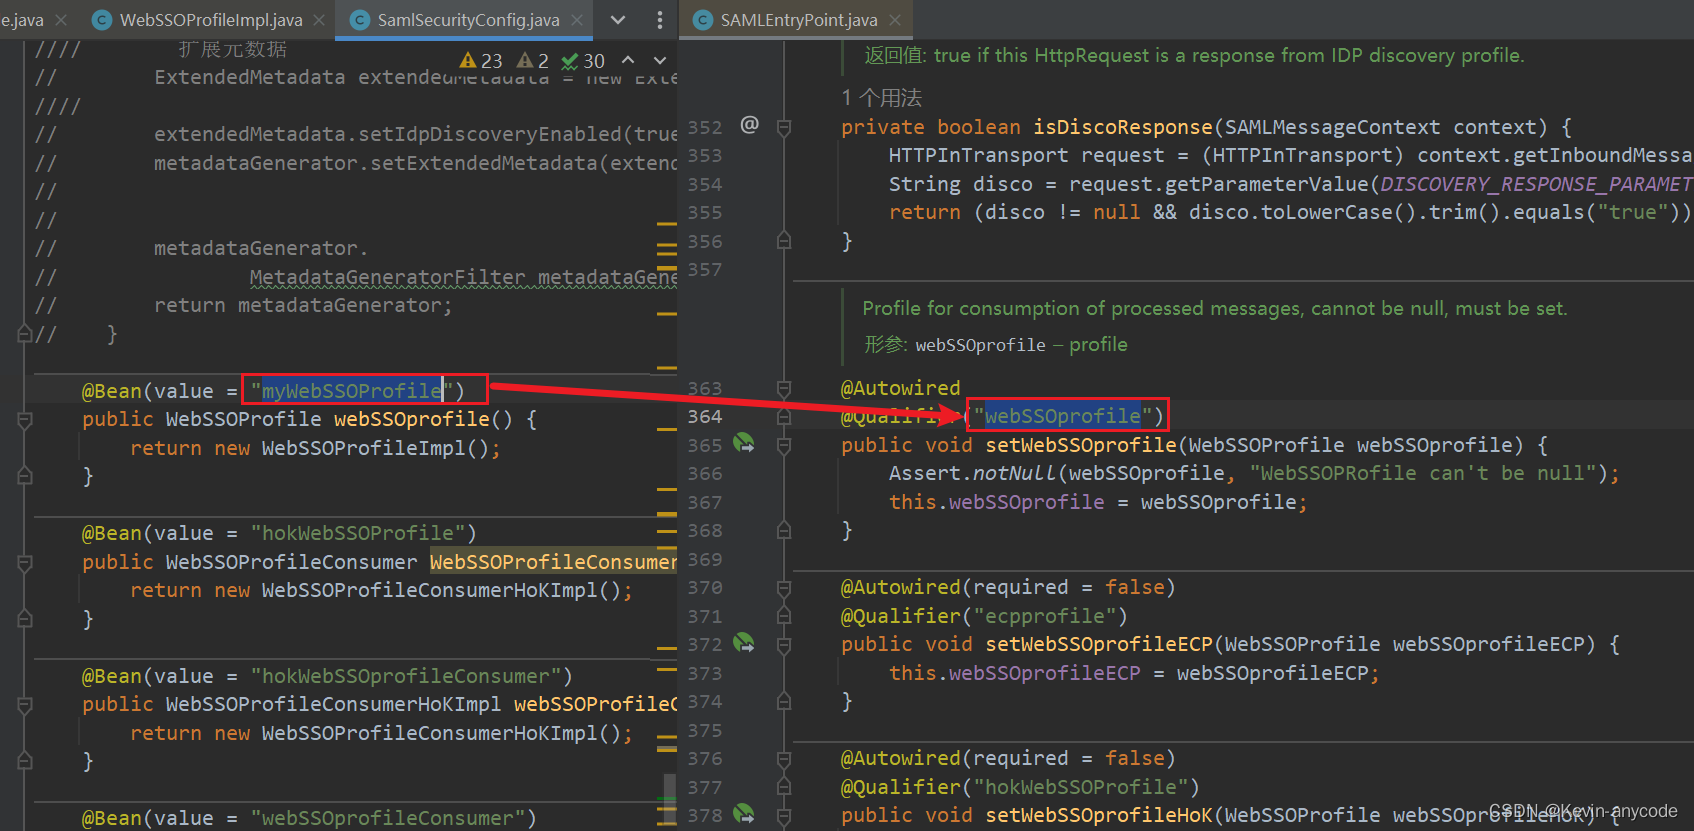Screen dimensions: 1694x831
Task: Go to previous highlighted problem arrow
Action: pyautogui.click(x=628, y=60)
